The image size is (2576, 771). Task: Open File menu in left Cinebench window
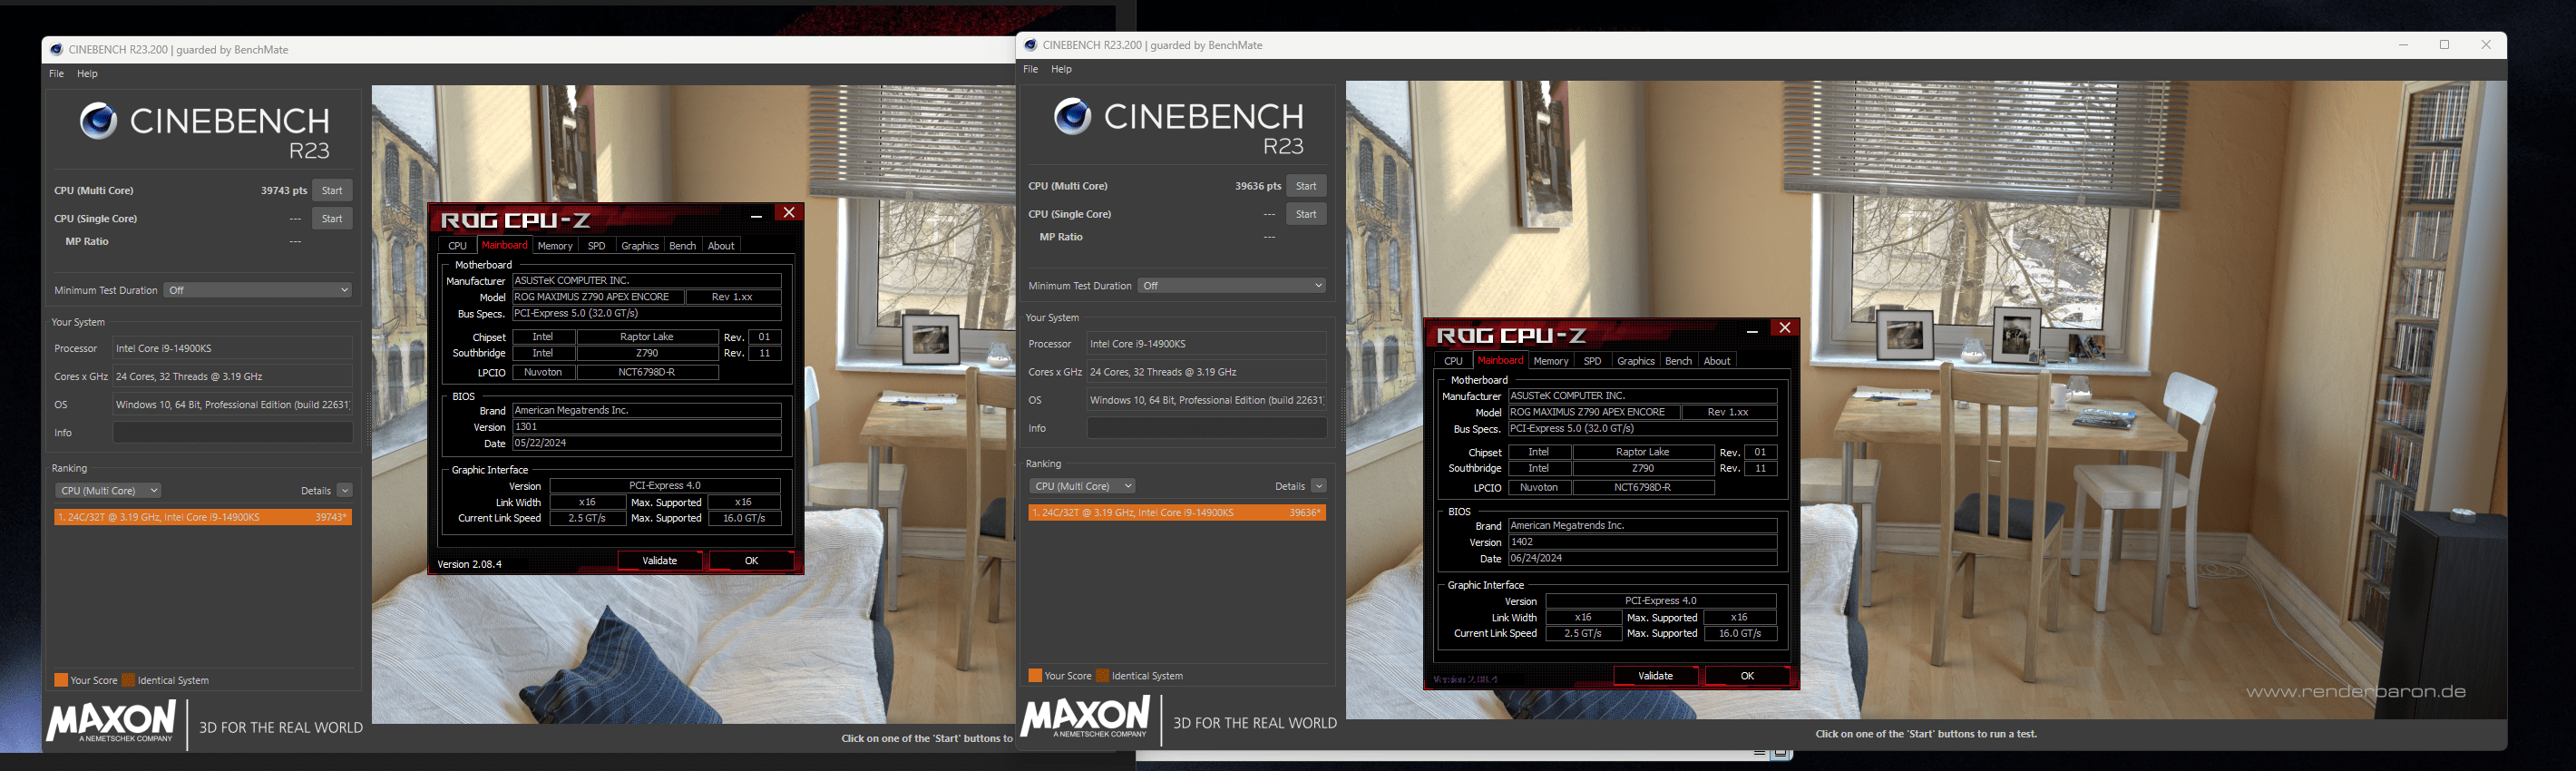56,73
